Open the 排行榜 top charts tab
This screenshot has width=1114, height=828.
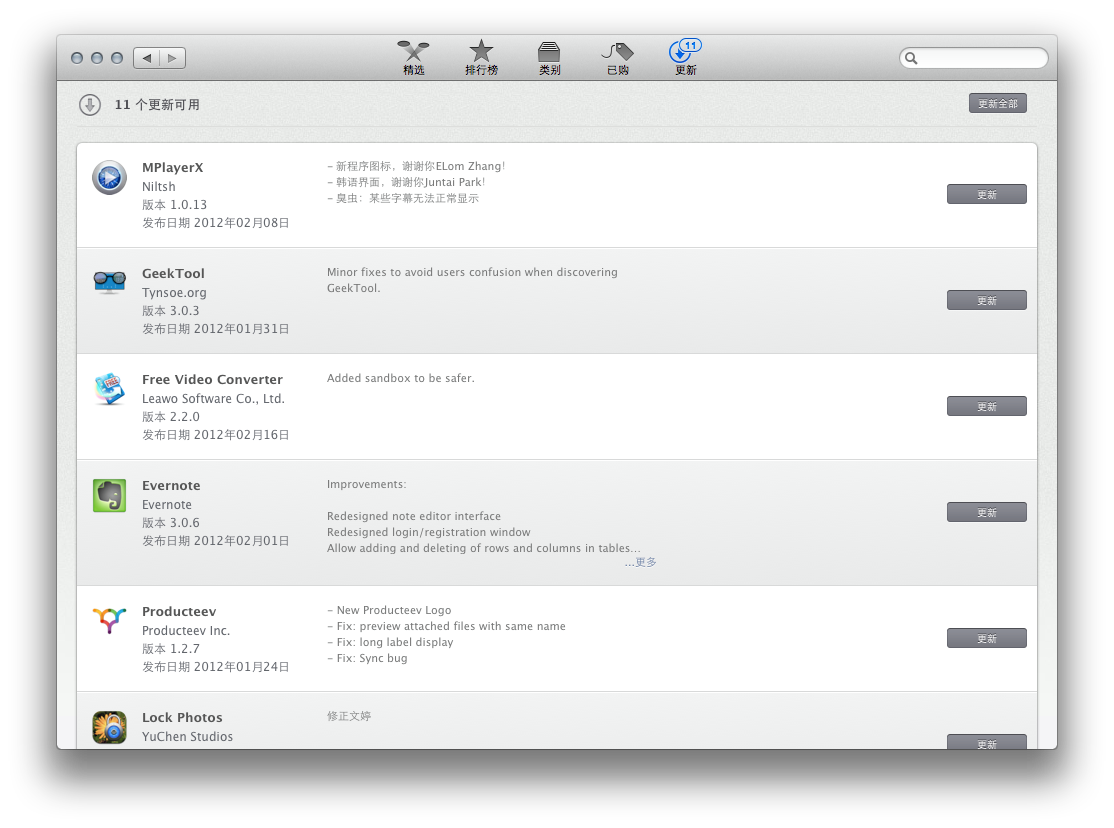[481, 58]
